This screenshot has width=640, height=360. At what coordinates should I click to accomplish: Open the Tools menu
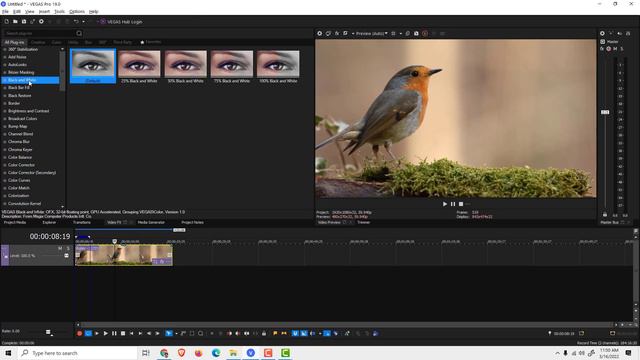coord(60,11)
